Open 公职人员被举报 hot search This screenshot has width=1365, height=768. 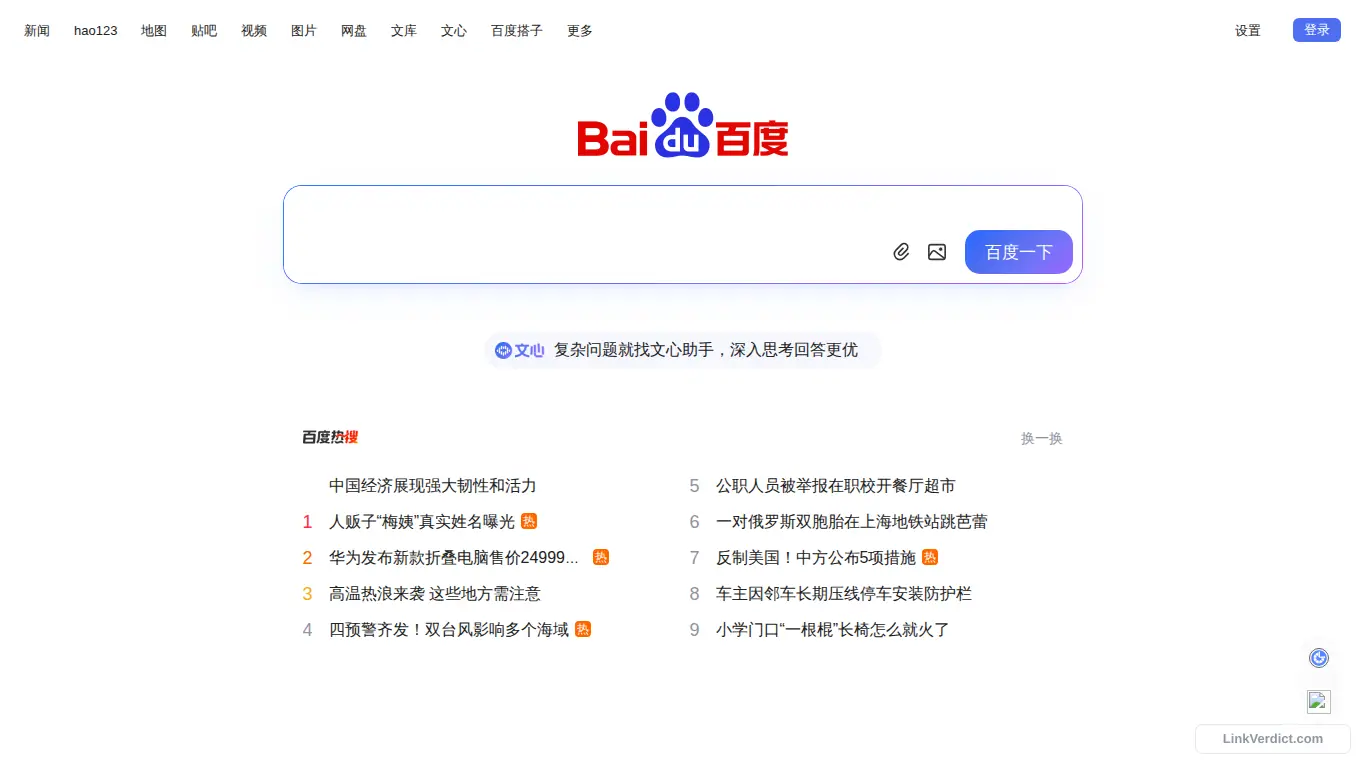[x=836, y=486]
